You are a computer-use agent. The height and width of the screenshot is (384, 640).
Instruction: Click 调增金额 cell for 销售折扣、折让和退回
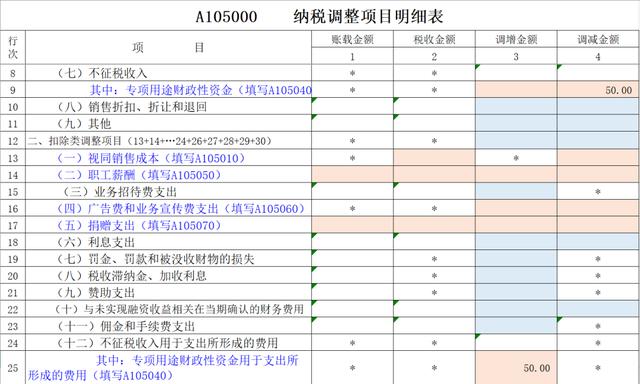(x=516, y=106)
